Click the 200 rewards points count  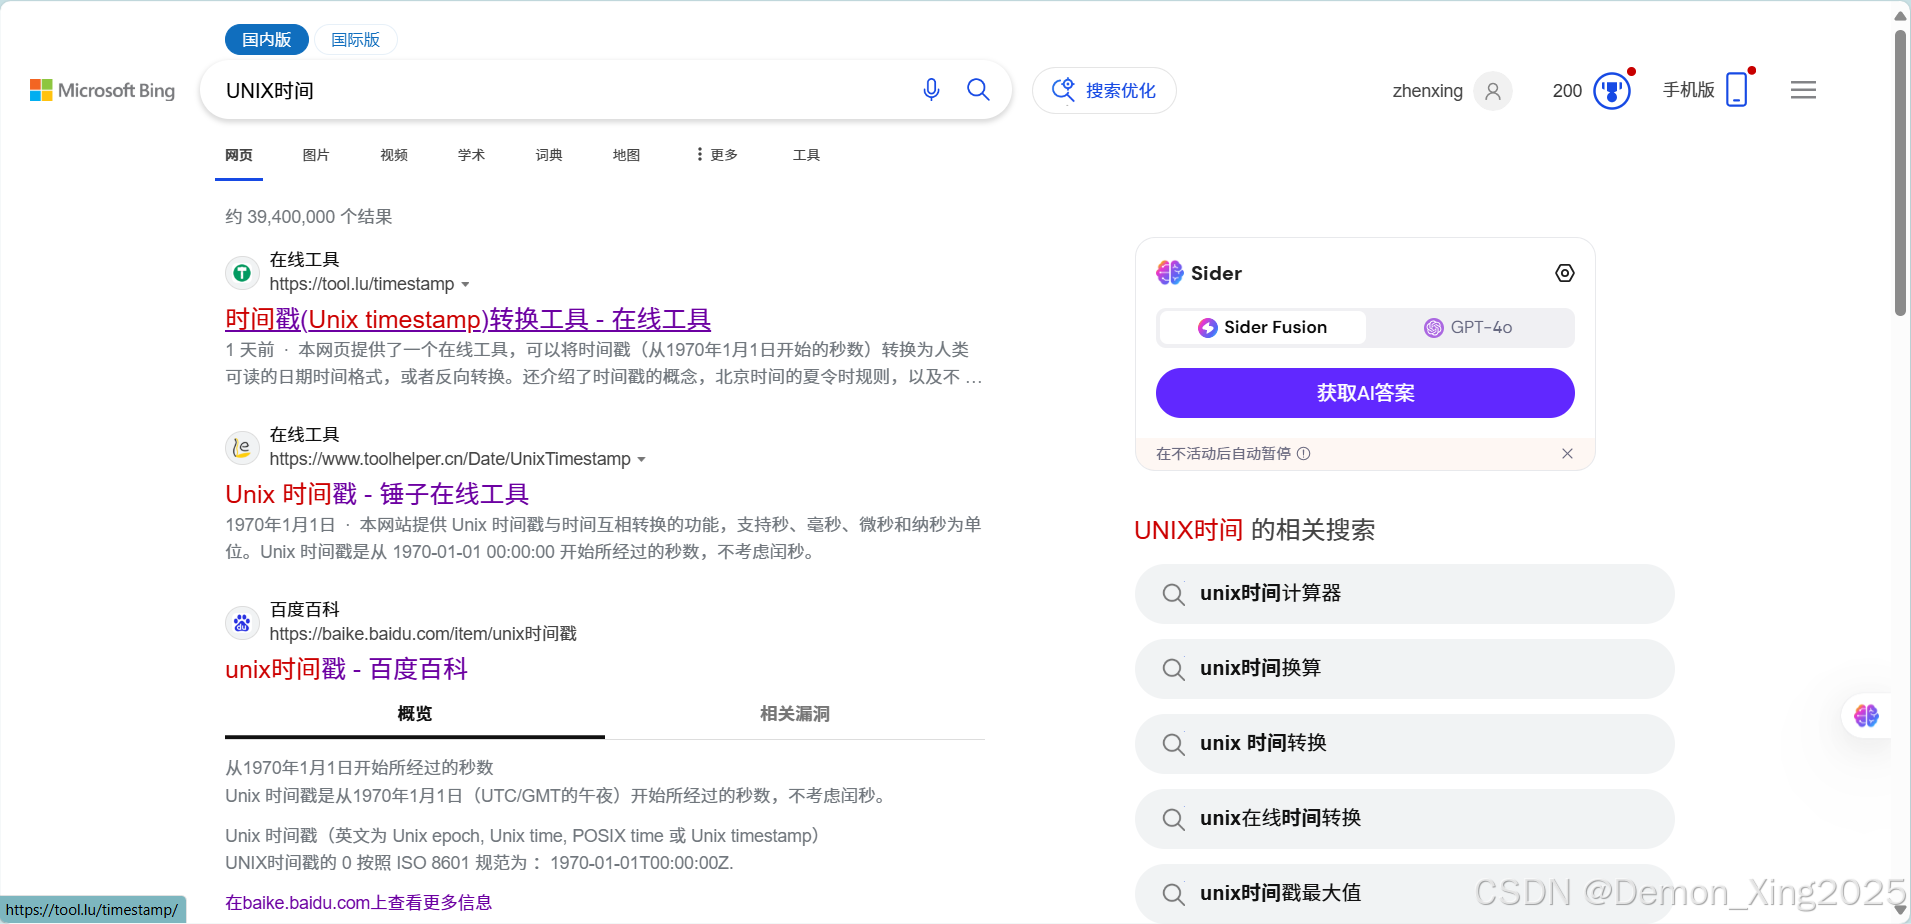(1567, 91)
